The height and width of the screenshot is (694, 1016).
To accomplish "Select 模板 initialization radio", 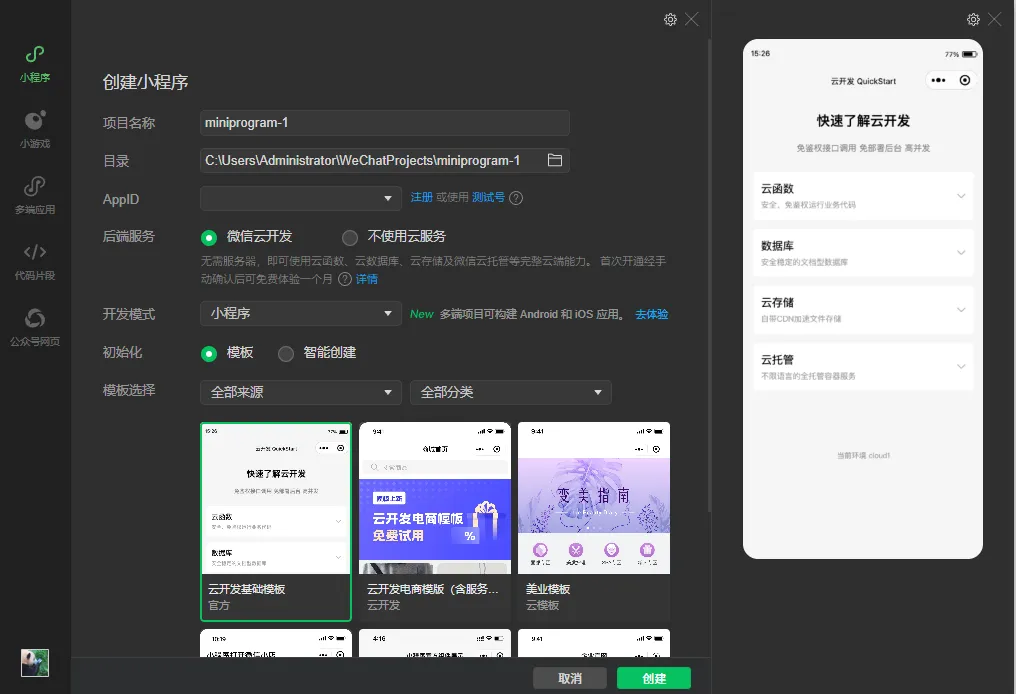I will click(209, 354).
